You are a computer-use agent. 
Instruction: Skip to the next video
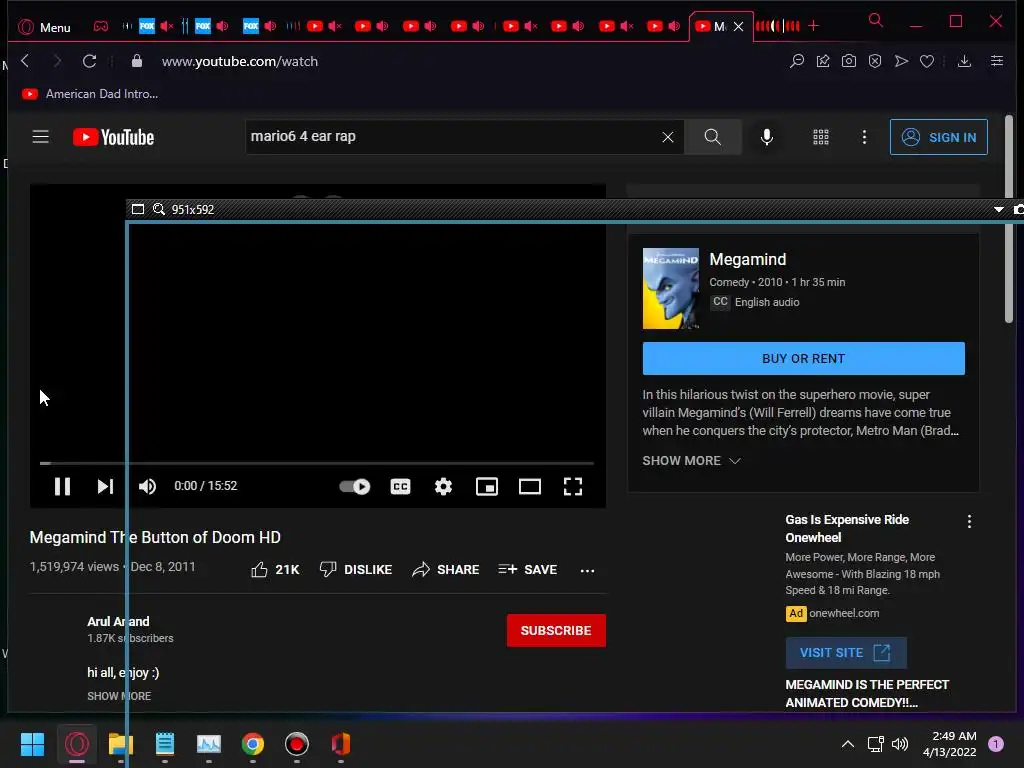coord(105,486)
